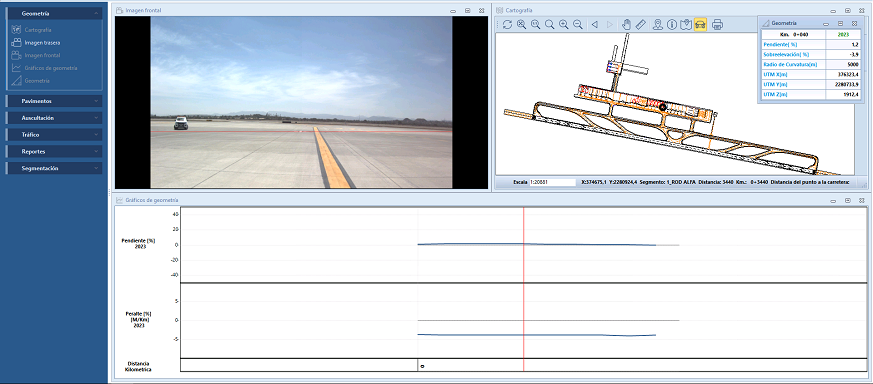
Task: Activate the pan hand tool
Action: (x=626, y=24)
